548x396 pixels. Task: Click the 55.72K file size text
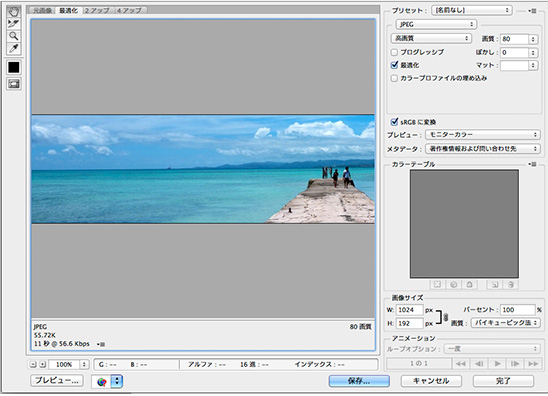pyautogui.click(x=44, y=335)
